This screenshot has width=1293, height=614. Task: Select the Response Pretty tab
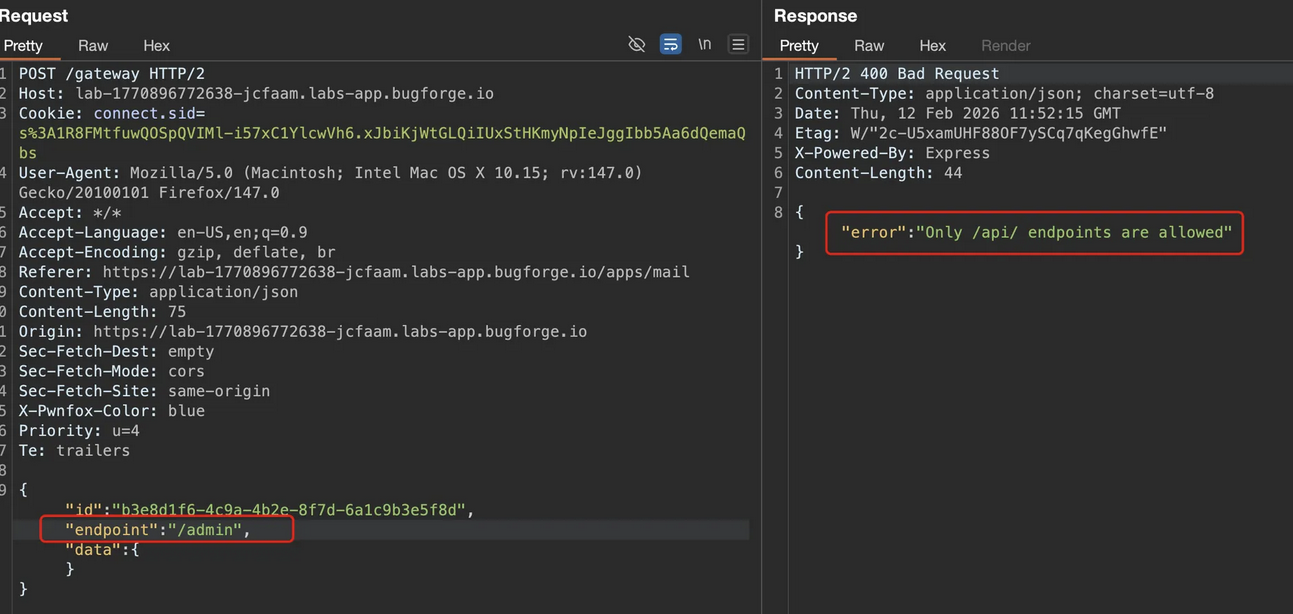(x=799, y=46)
